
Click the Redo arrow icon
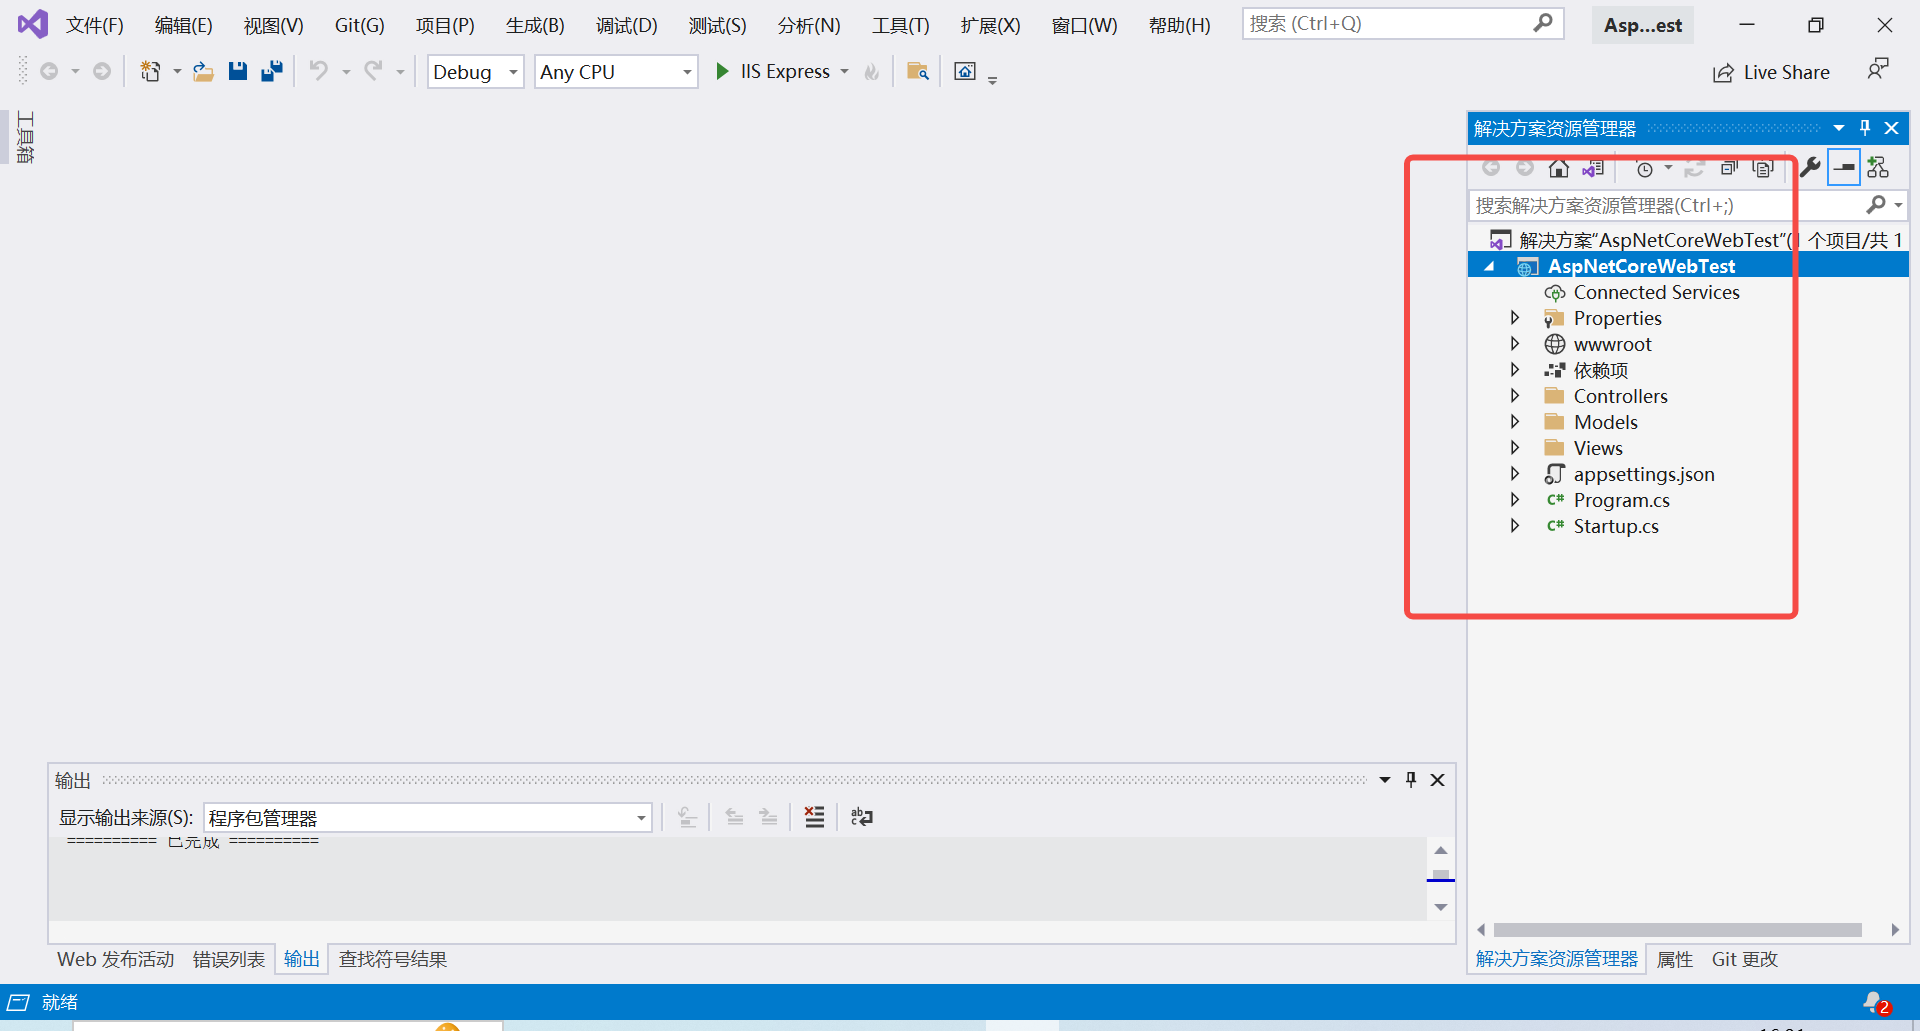(373, 71)
